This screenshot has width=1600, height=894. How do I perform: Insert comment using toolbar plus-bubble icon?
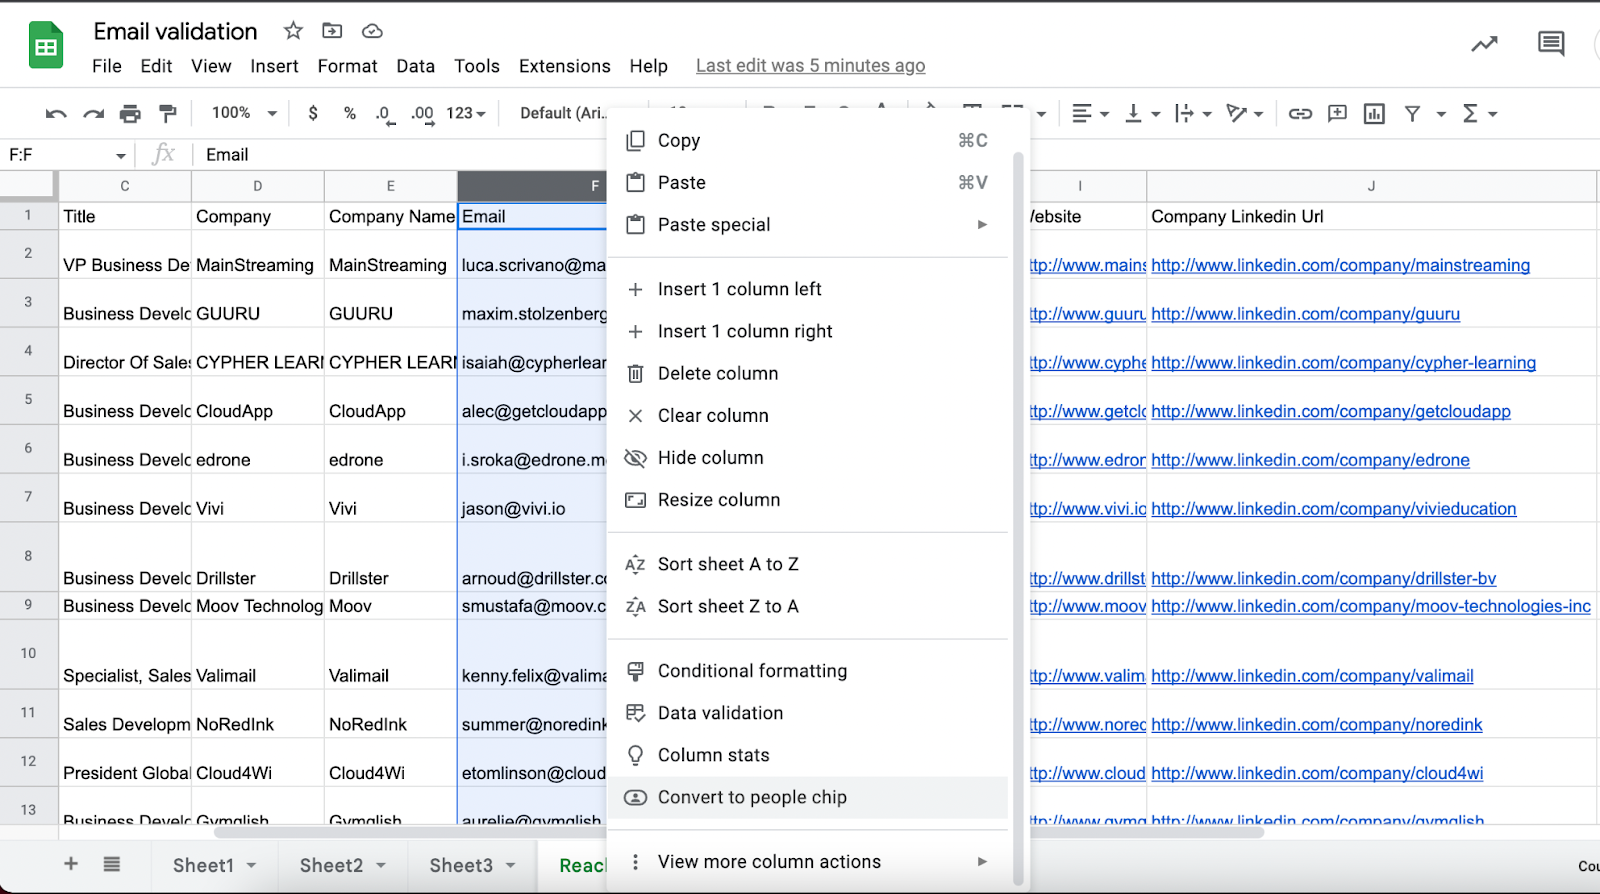coord(1337,113)
